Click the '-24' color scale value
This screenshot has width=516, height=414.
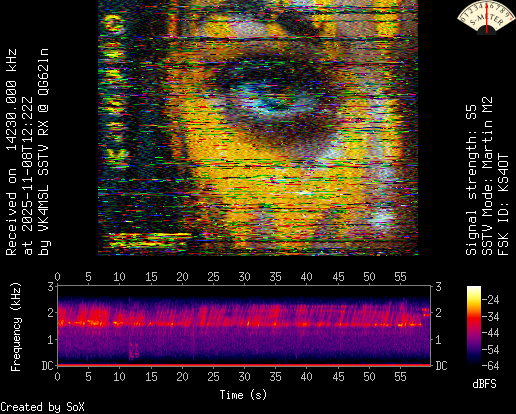pyautogui.click(x=491, y=300)
